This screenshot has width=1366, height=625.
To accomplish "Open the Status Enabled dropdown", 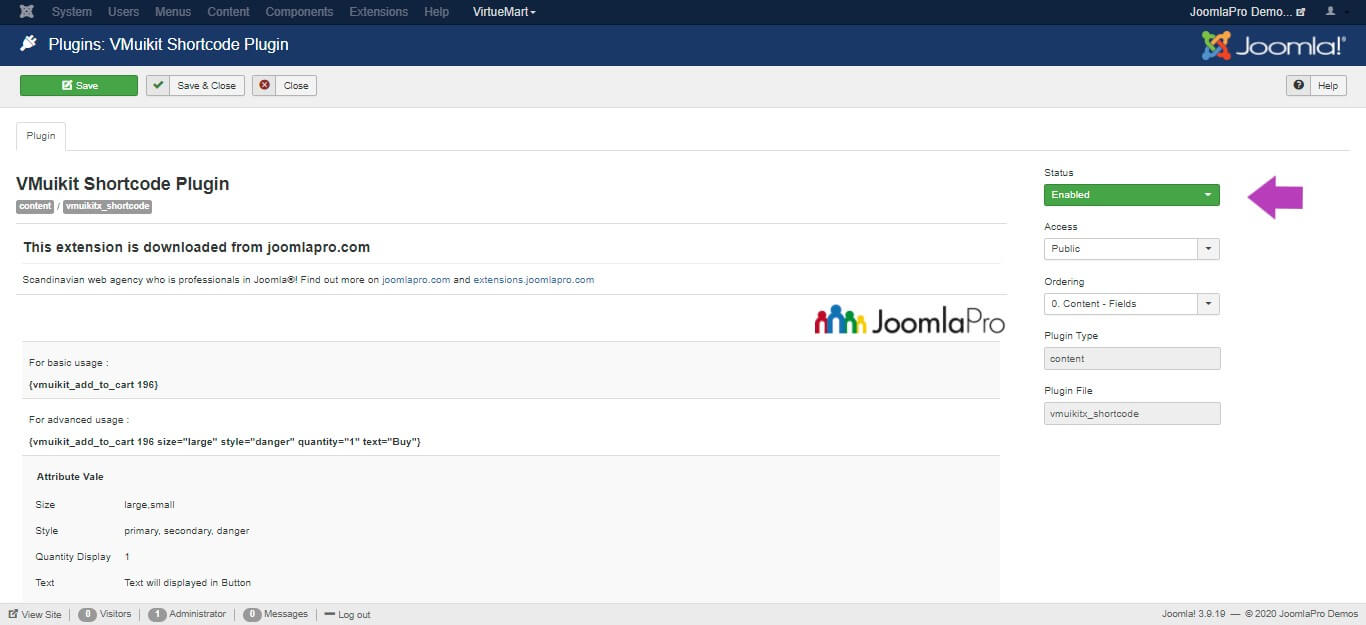I will click(1132, 195).
